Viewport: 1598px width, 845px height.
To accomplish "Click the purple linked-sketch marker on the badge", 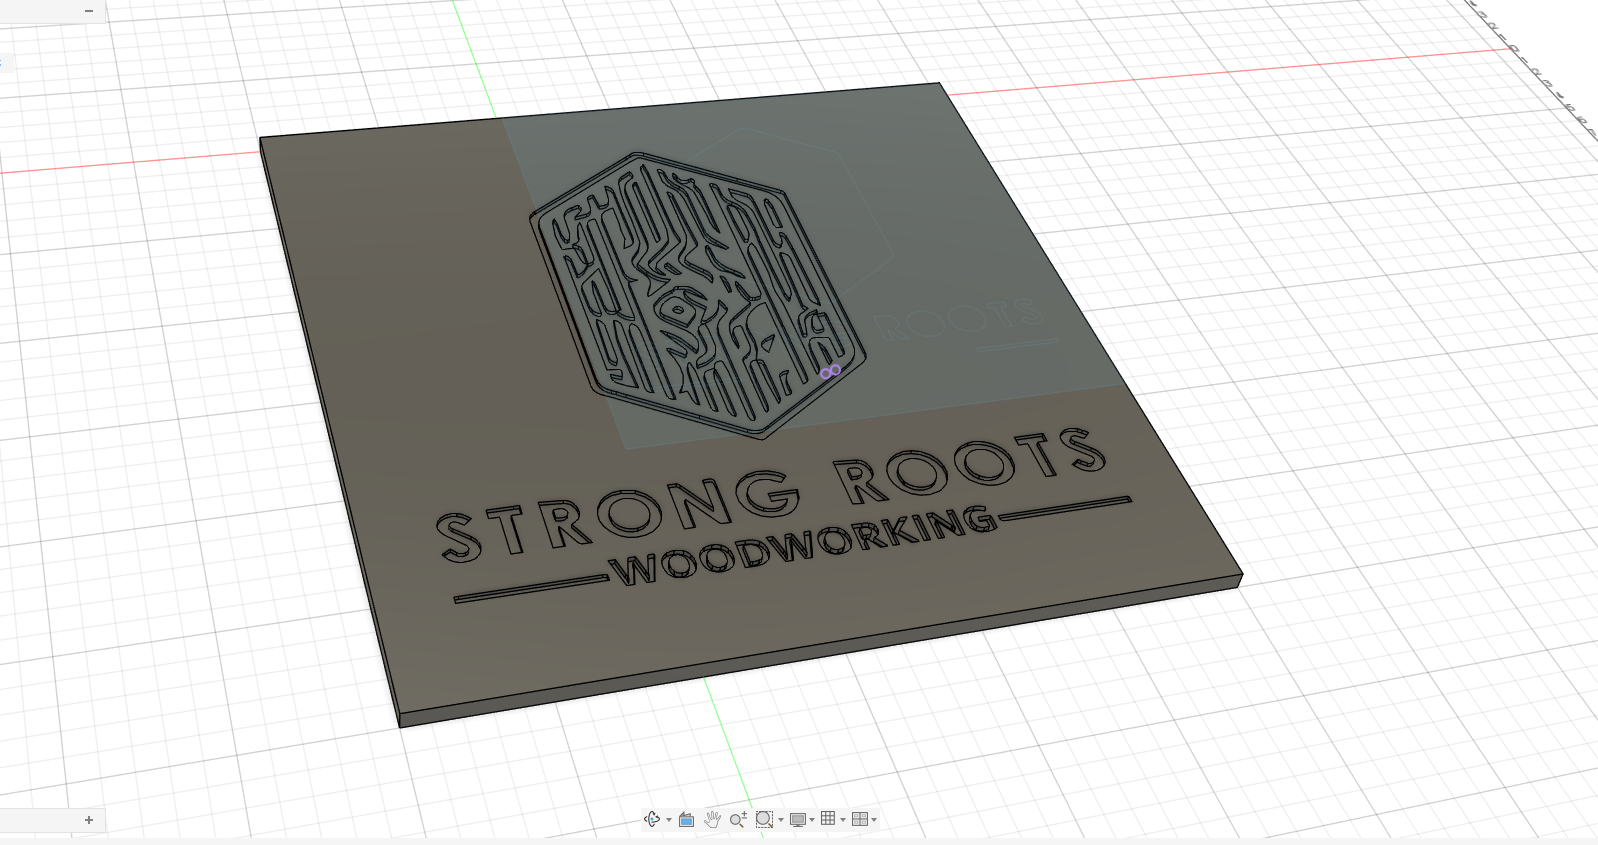I will pos(830,372).
